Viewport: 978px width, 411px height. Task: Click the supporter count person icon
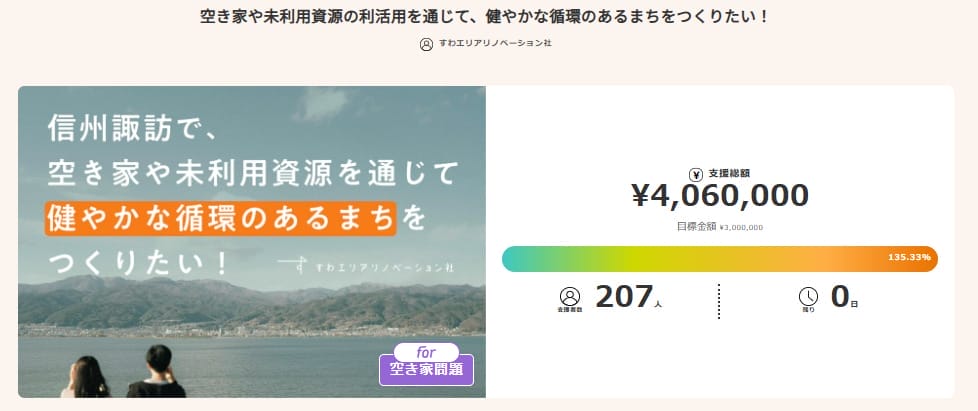coord(570,296)
